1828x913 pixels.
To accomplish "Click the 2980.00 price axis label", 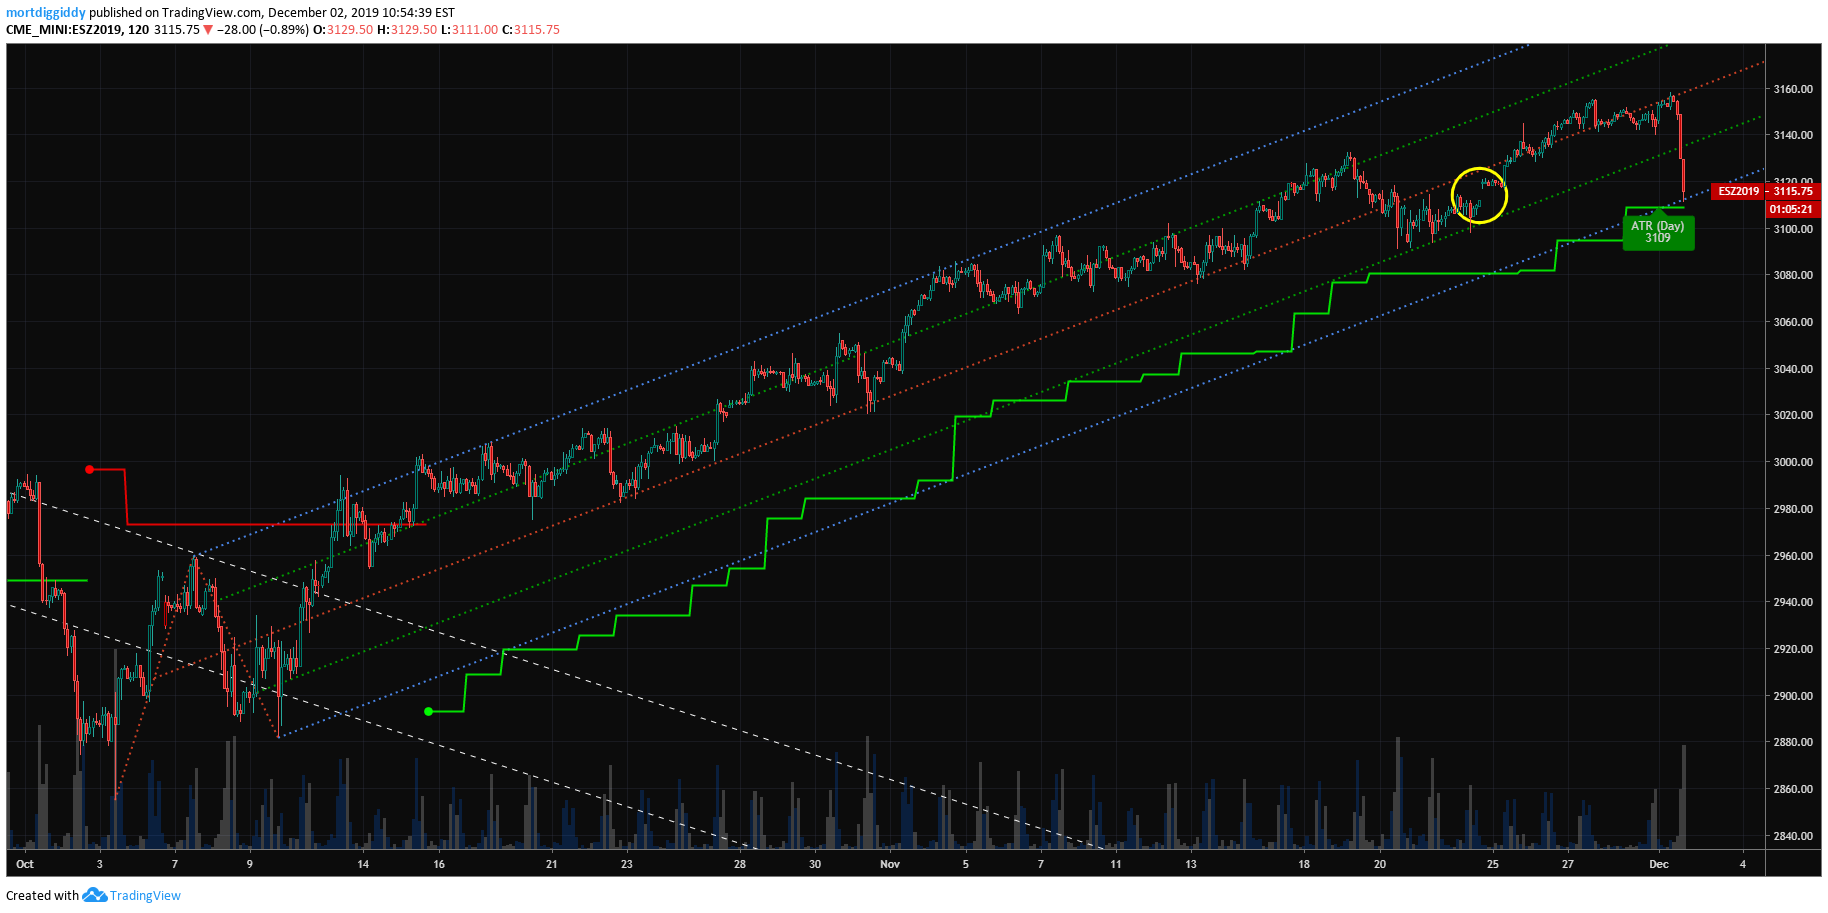I will [1793, 509].
